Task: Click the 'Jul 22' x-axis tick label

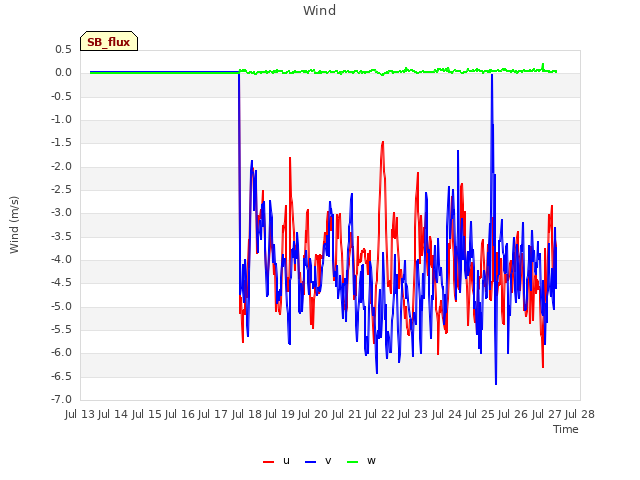Action: (380, 414)
